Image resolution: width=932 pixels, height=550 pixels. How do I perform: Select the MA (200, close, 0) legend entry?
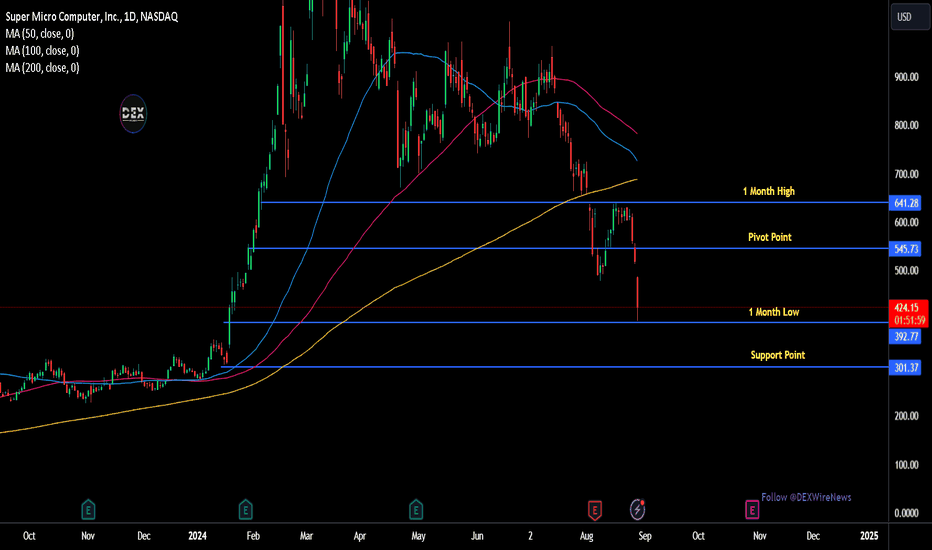(42, 68)
